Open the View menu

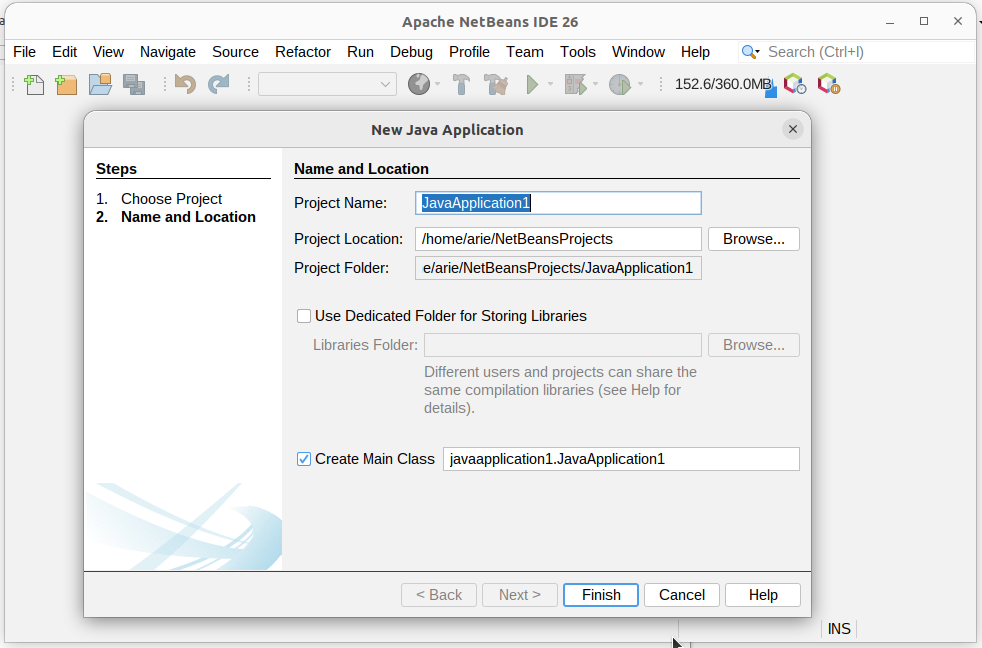point(108,52)
